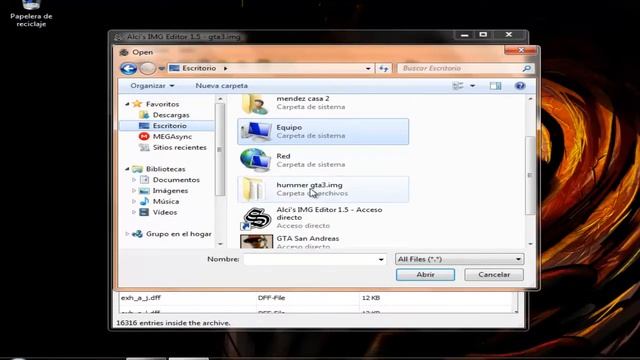Select exh_a_j.dff row in IMG Editor

(x=316, y=298)
